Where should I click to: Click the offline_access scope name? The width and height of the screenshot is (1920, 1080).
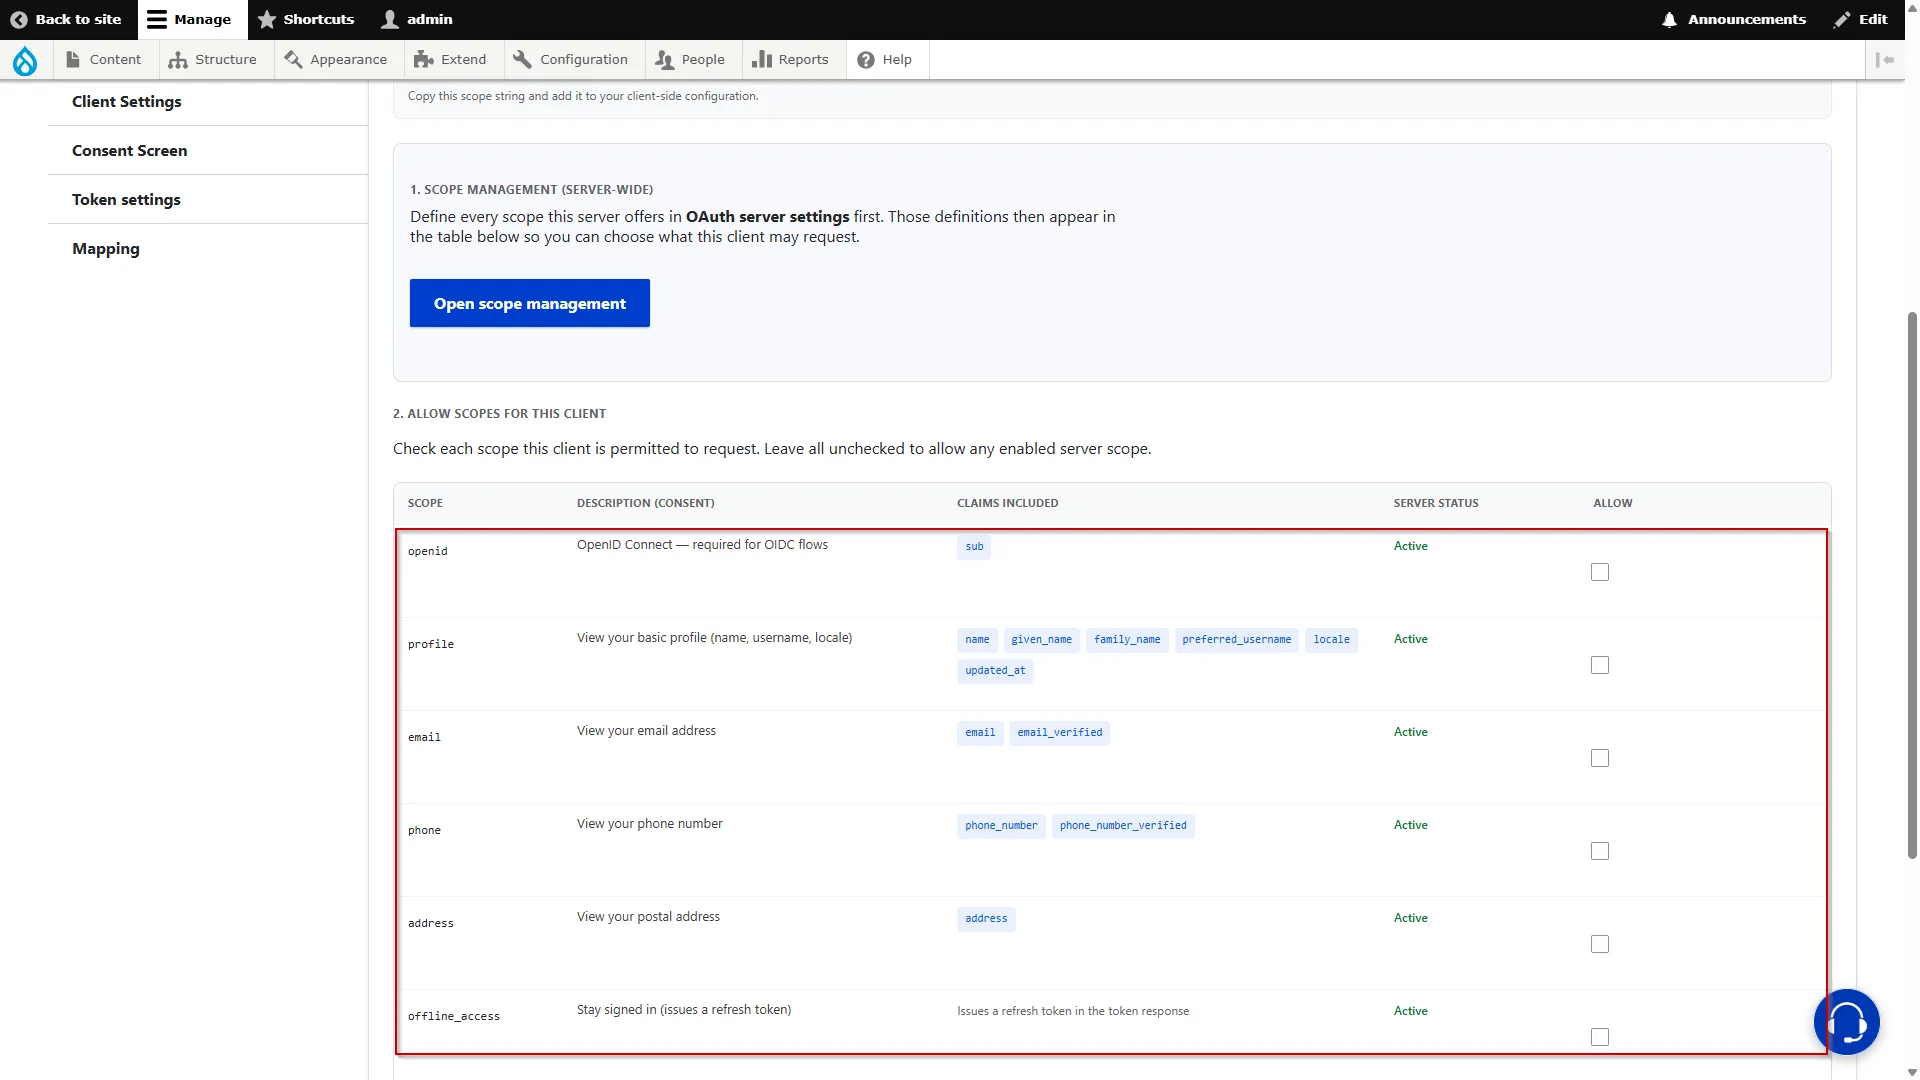tap(454, 1016)
